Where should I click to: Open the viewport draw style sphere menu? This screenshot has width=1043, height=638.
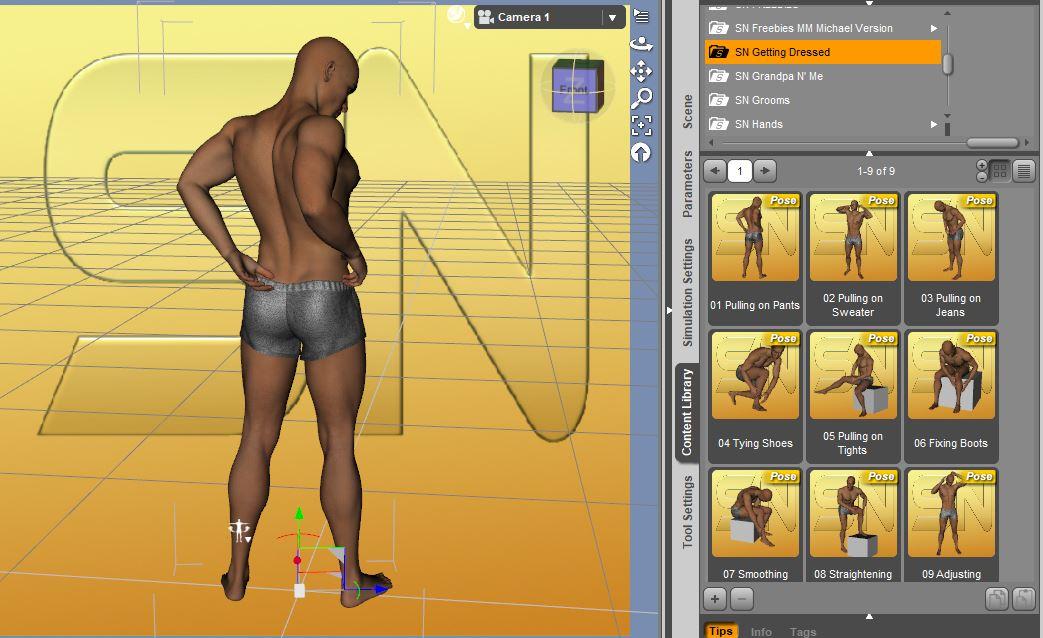pos(458,16)
